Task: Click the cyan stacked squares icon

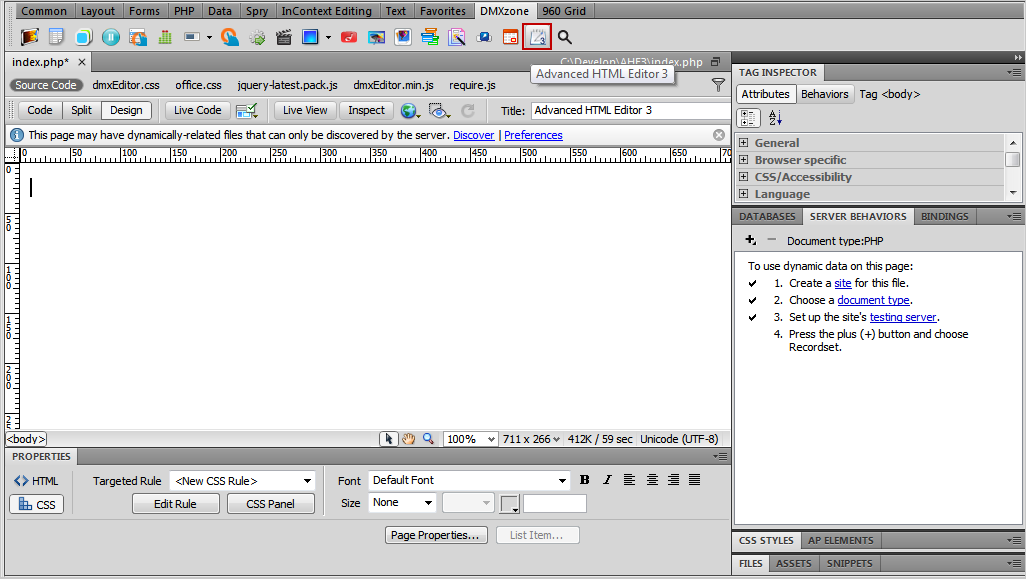Action: coord(83,37)
